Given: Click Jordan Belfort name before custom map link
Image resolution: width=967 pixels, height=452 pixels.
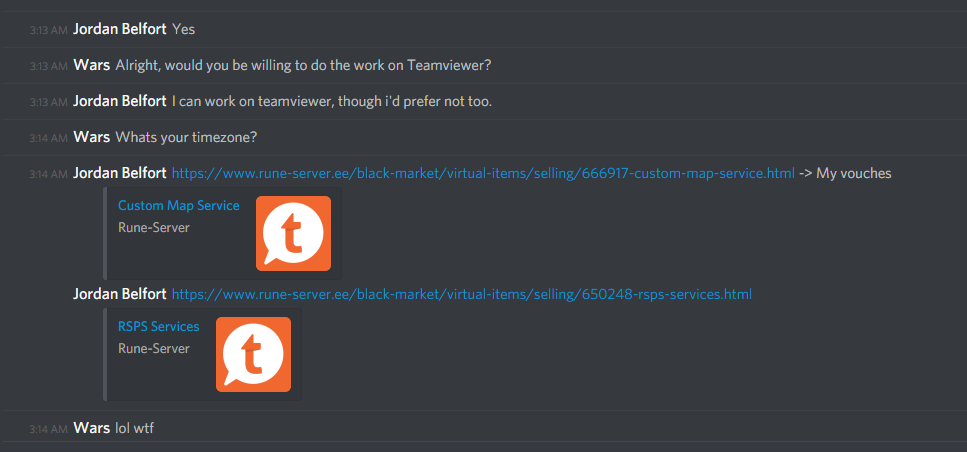Looking at the screenshot, I should pos(120,174).
